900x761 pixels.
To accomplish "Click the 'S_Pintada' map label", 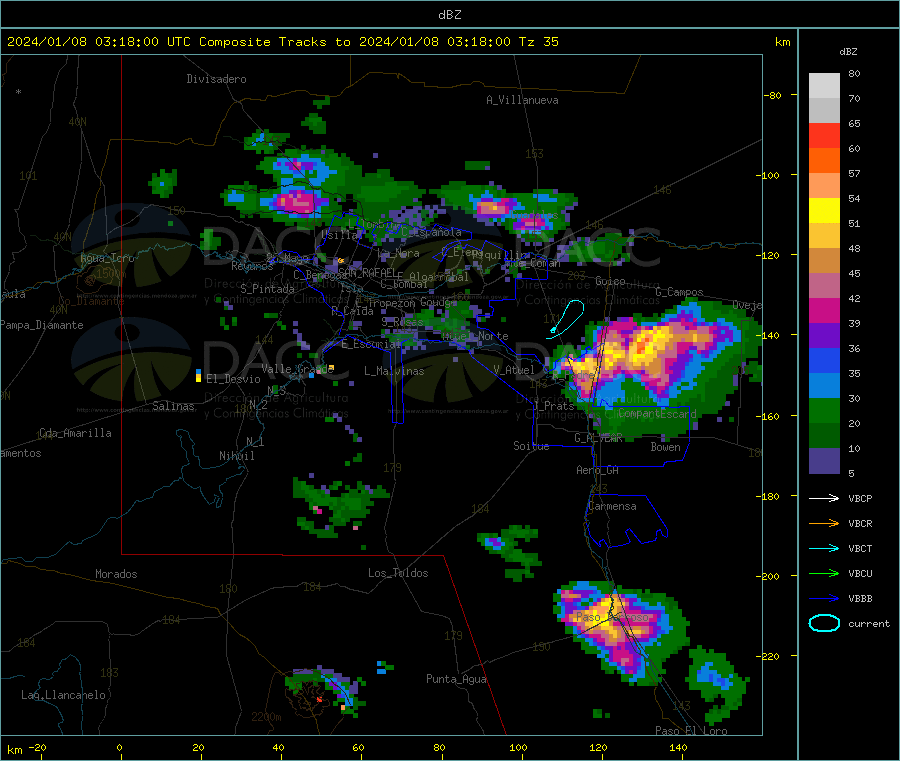I will [x=267, y=289].
